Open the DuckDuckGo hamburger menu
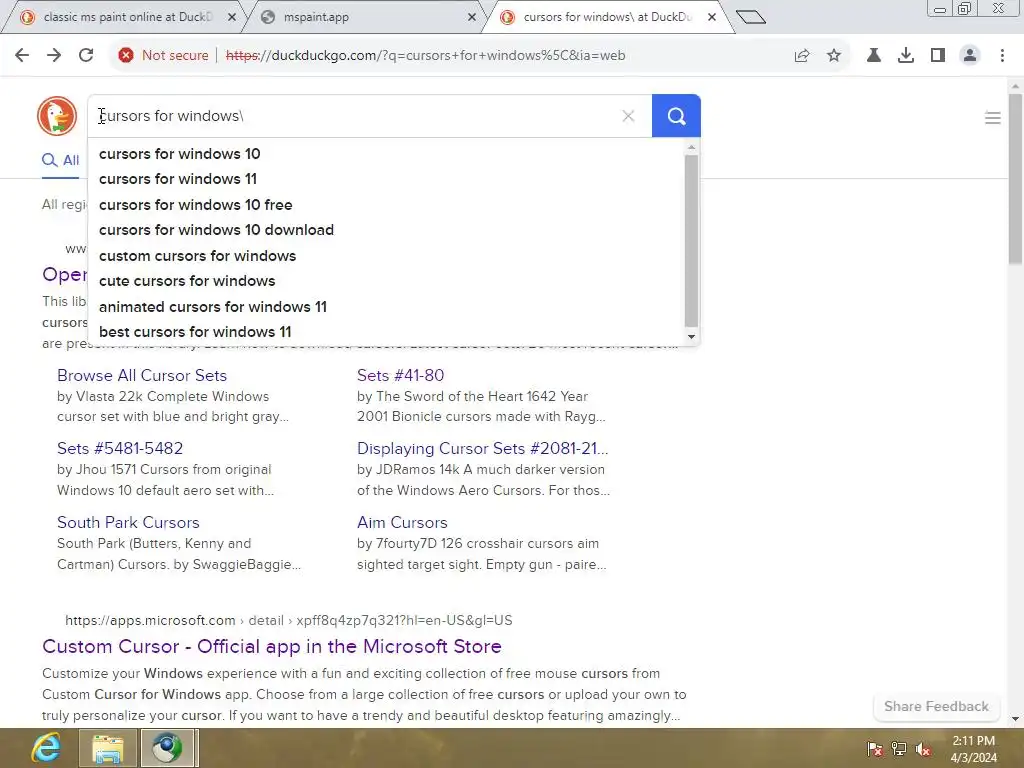The height and width of the screenshot is (768, 1024). pos(993,118)
